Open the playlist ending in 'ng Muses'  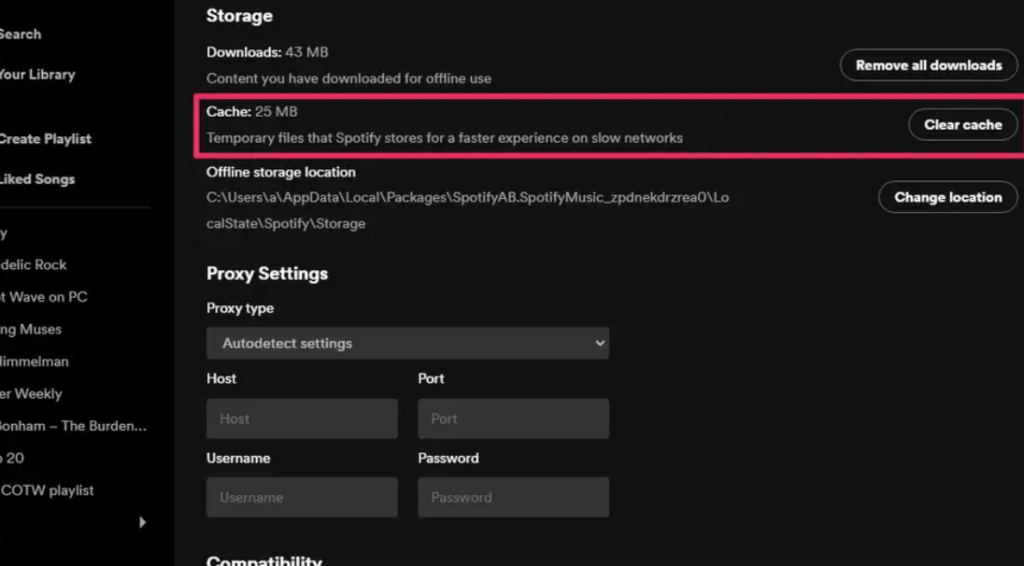[30, 329]
